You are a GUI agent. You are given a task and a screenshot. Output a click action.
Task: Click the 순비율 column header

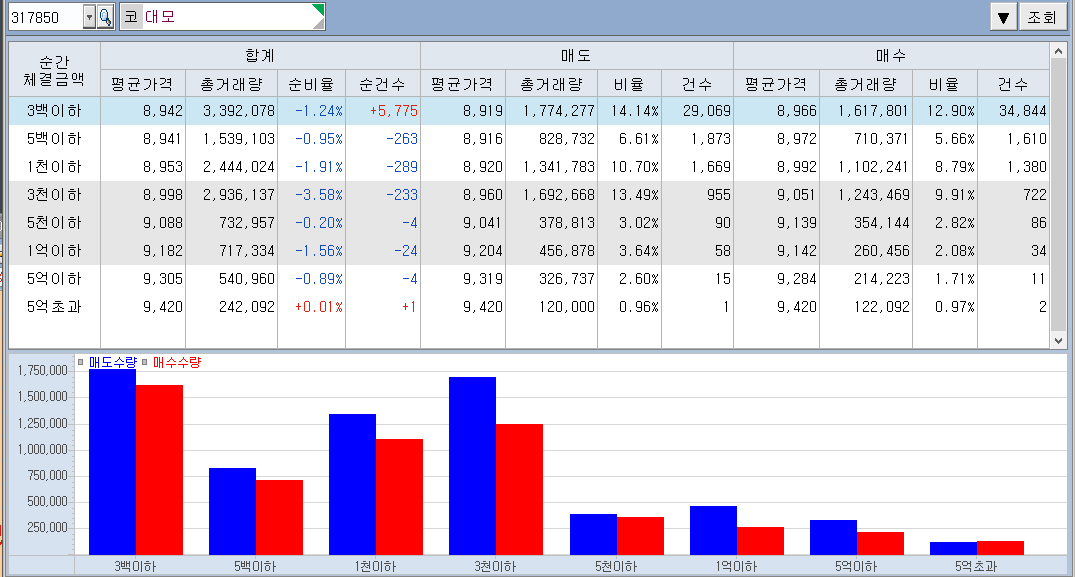pyautogui.click(x=311, y=84)
